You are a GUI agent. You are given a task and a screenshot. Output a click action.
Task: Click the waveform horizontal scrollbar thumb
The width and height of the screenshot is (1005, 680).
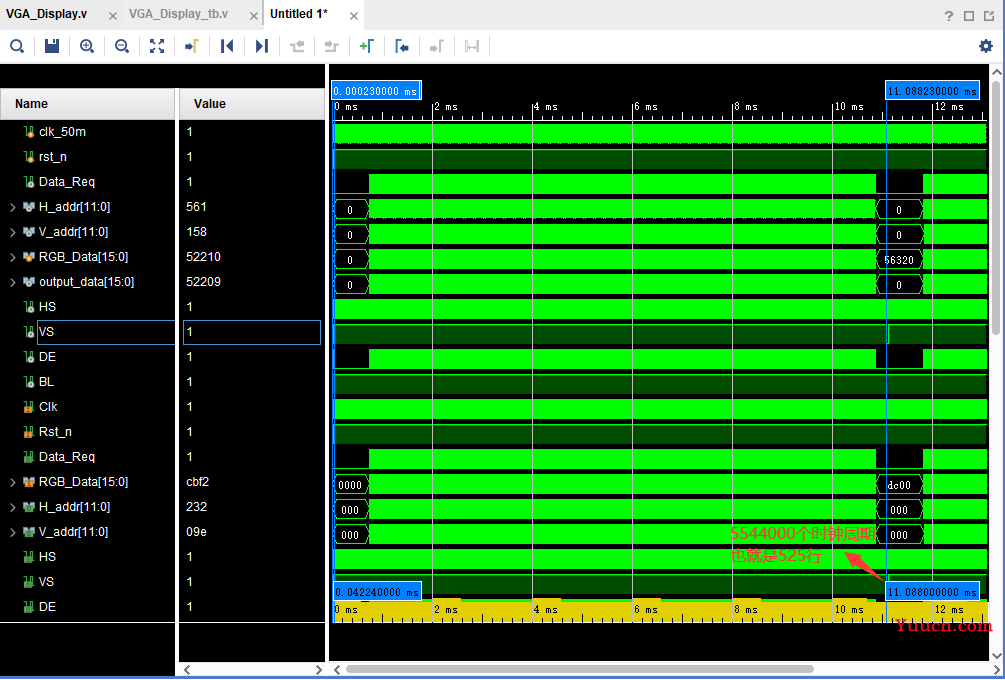click(579, 670)
